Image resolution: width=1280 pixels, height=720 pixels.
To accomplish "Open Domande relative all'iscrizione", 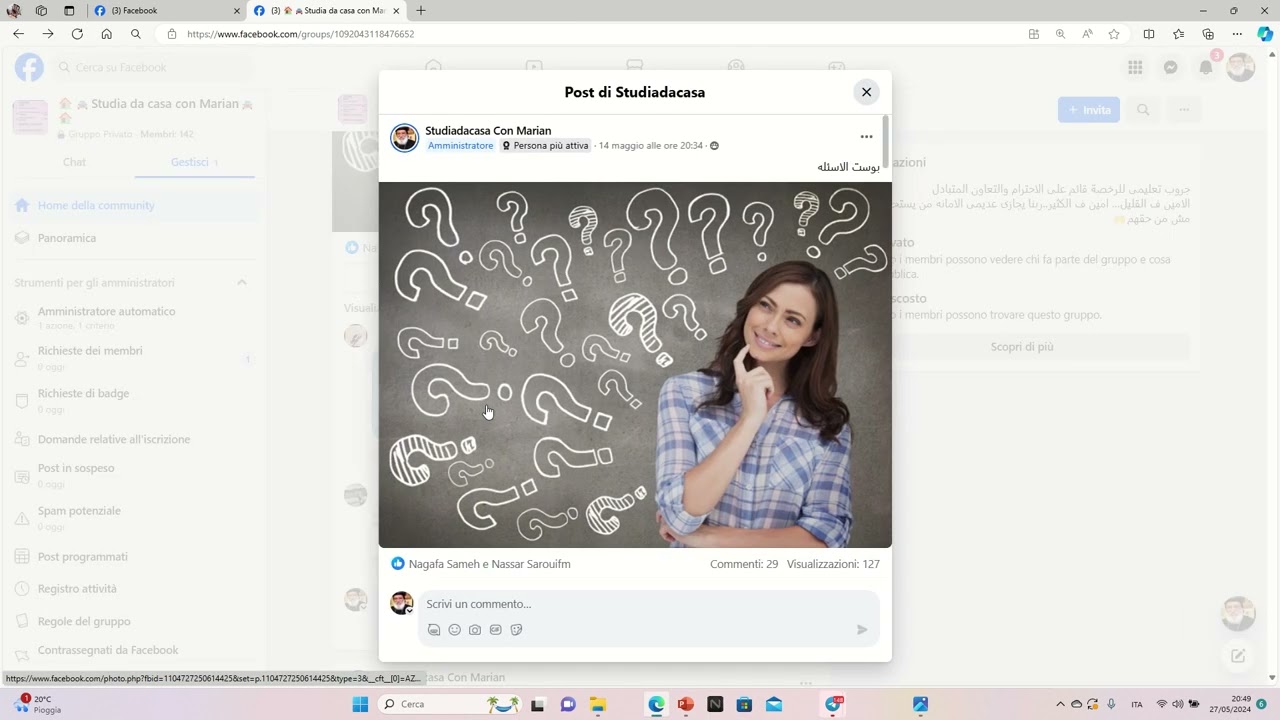I will point(133,439).
